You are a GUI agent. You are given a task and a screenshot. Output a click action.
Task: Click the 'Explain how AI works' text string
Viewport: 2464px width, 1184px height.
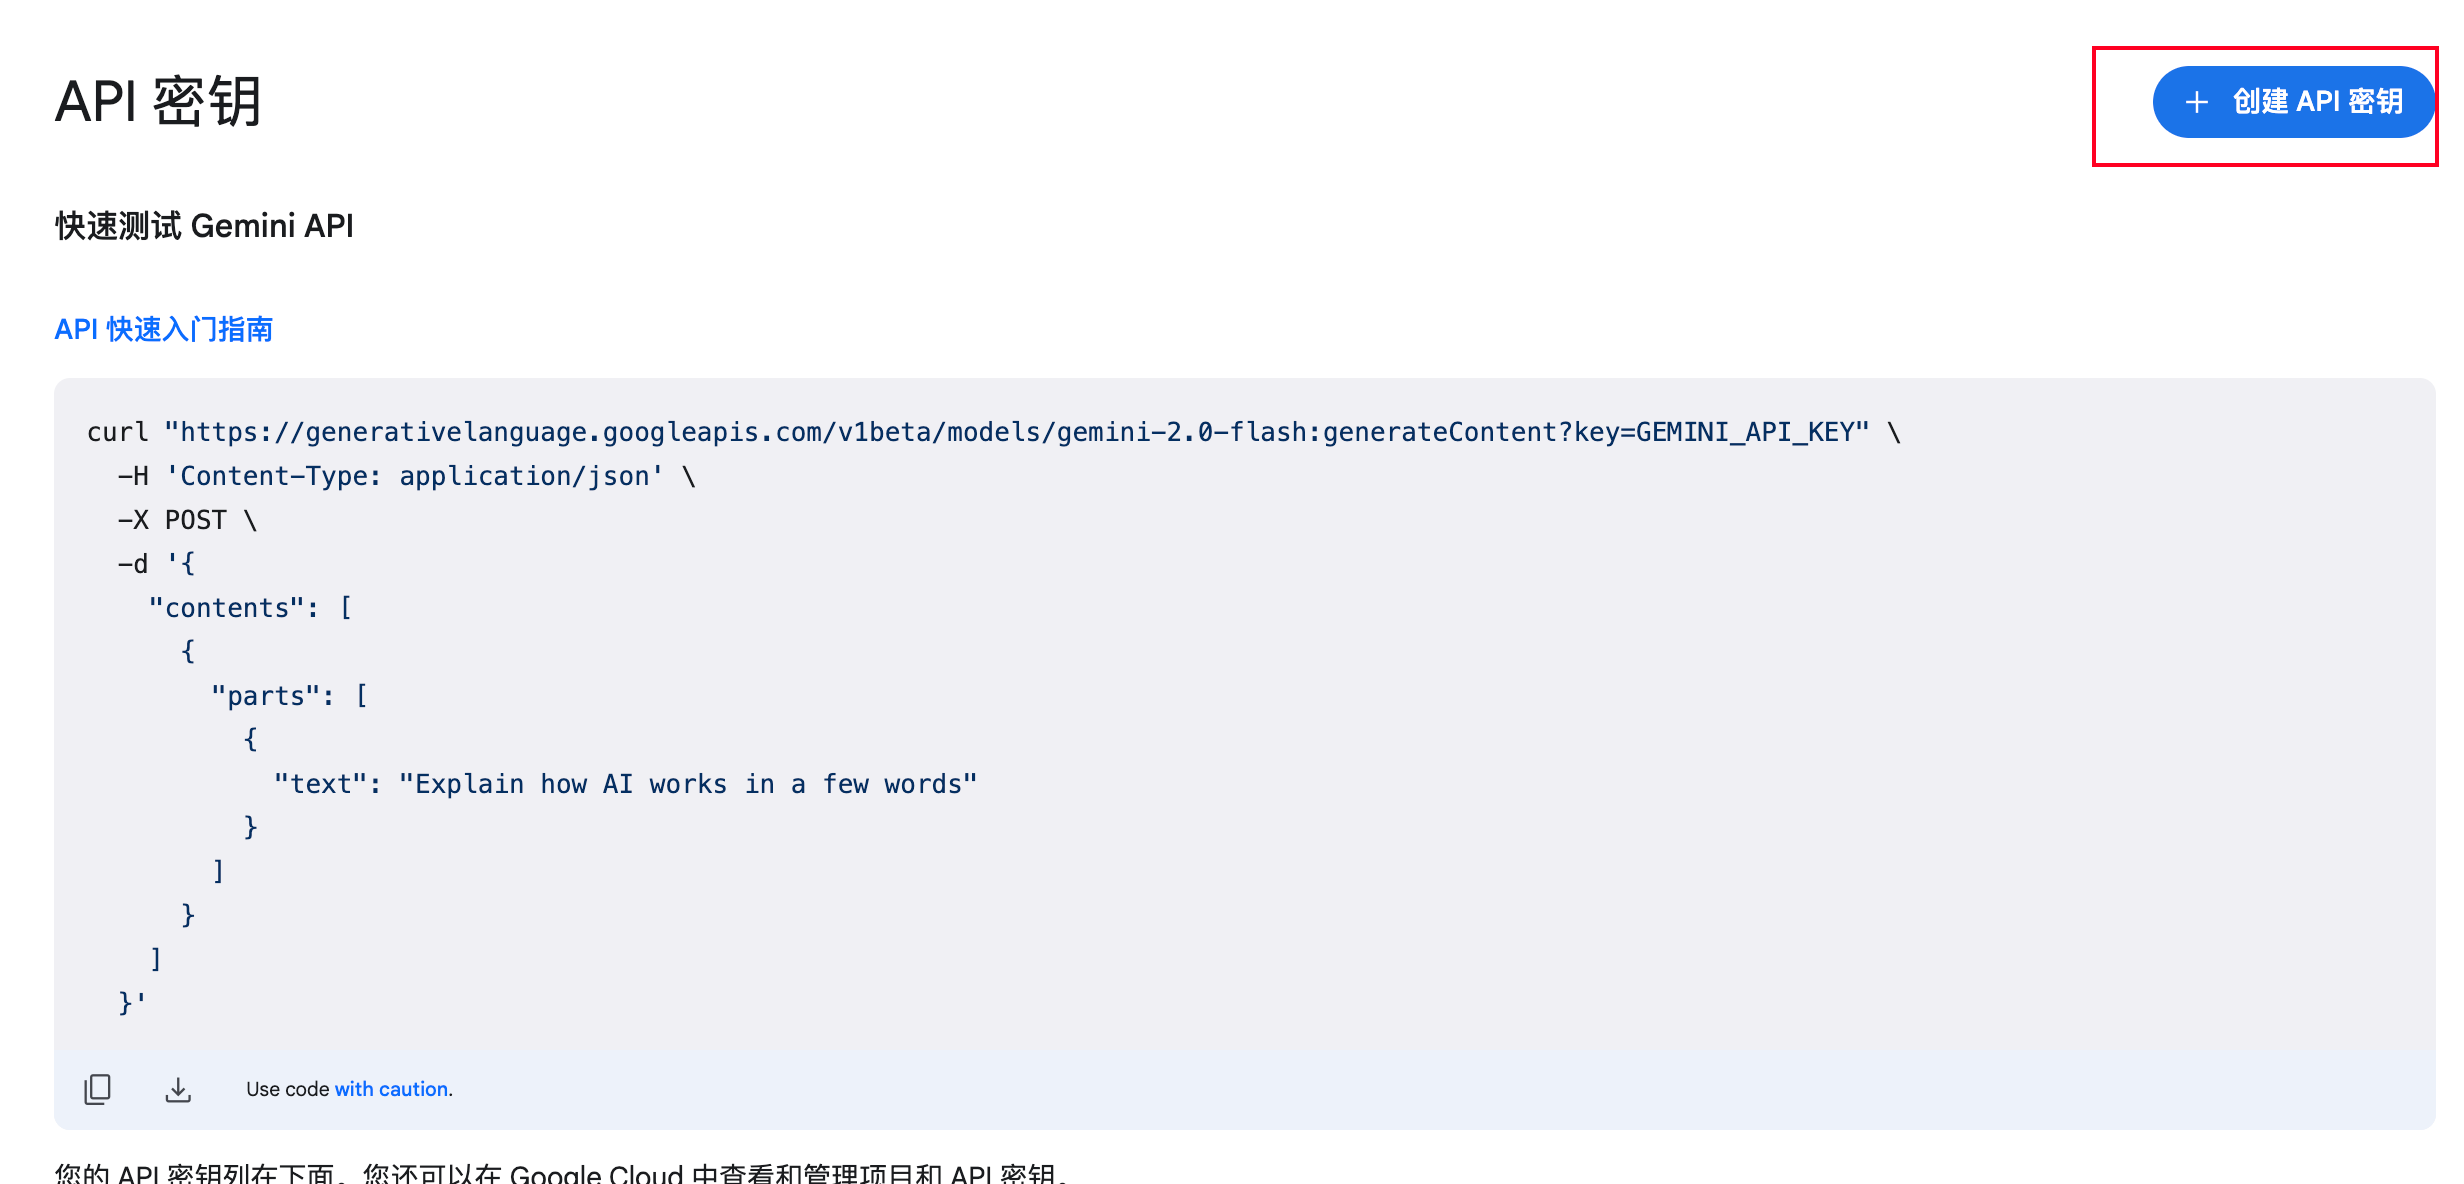coord(688,784)
